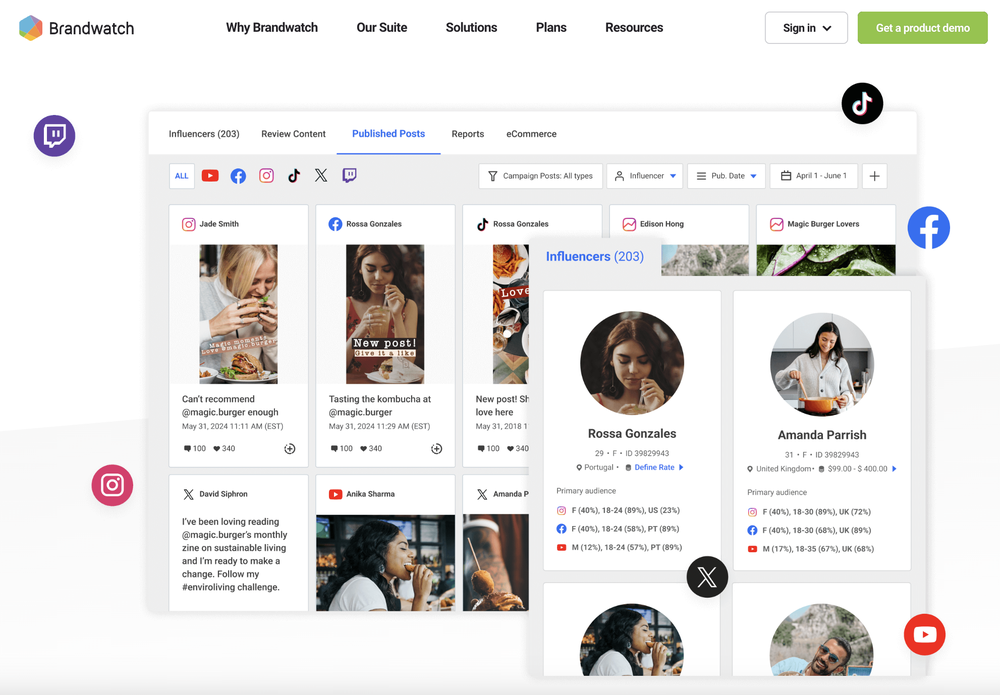
Task: Click the circular icon on Jade Smith's post
Action: (x=290, y=449)
